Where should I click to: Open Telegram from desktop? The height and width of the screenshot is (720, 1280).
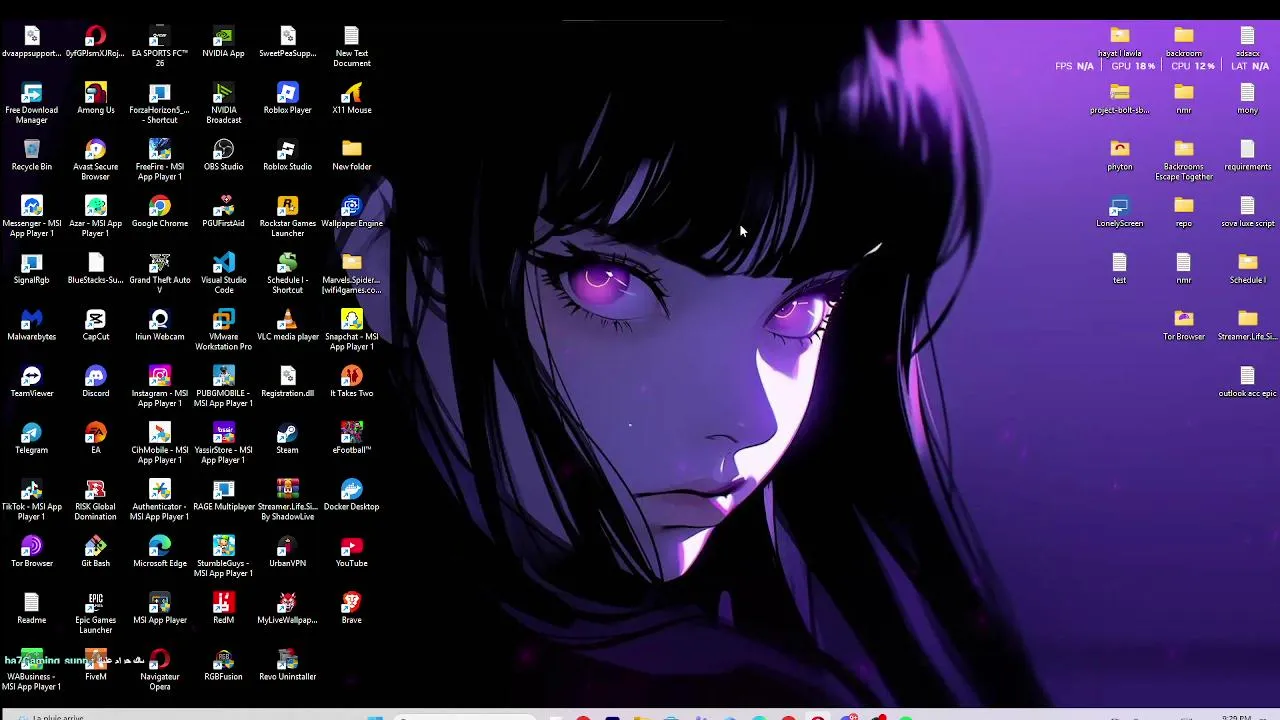tap(32, 440)
